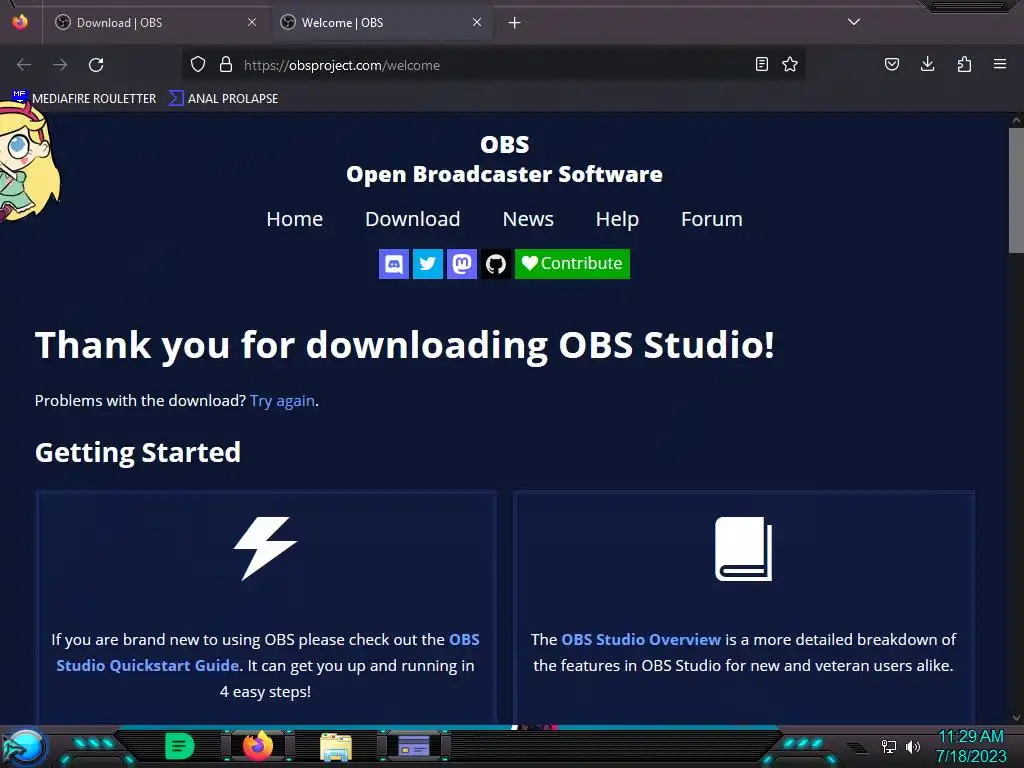Click the lightning bolt quickstart icon
The image size is (1024, 768).
(265, 549)
